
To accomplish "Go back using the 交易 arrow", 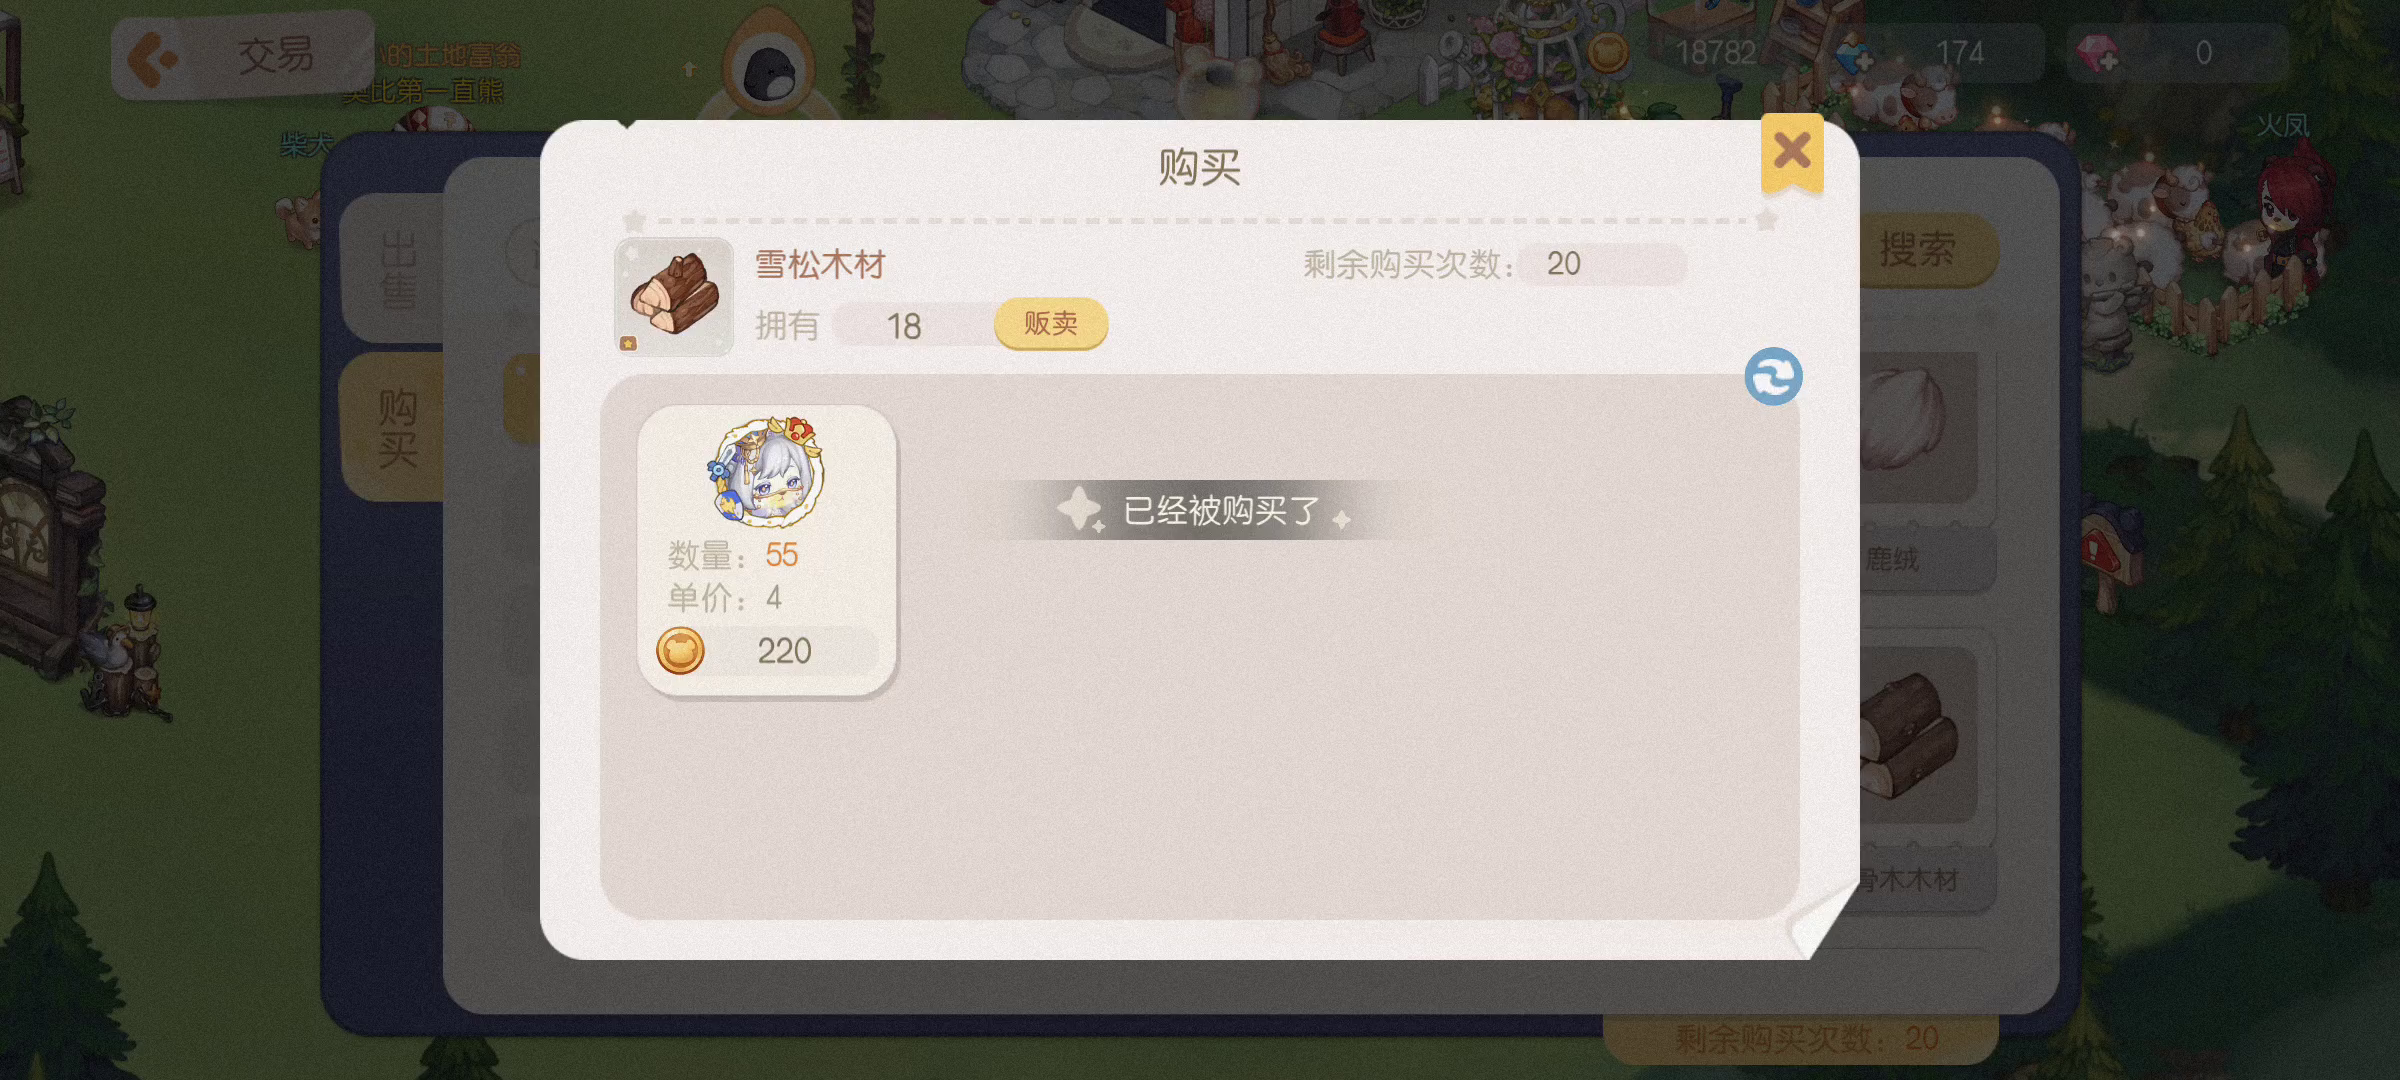I will tap(153, 58).
